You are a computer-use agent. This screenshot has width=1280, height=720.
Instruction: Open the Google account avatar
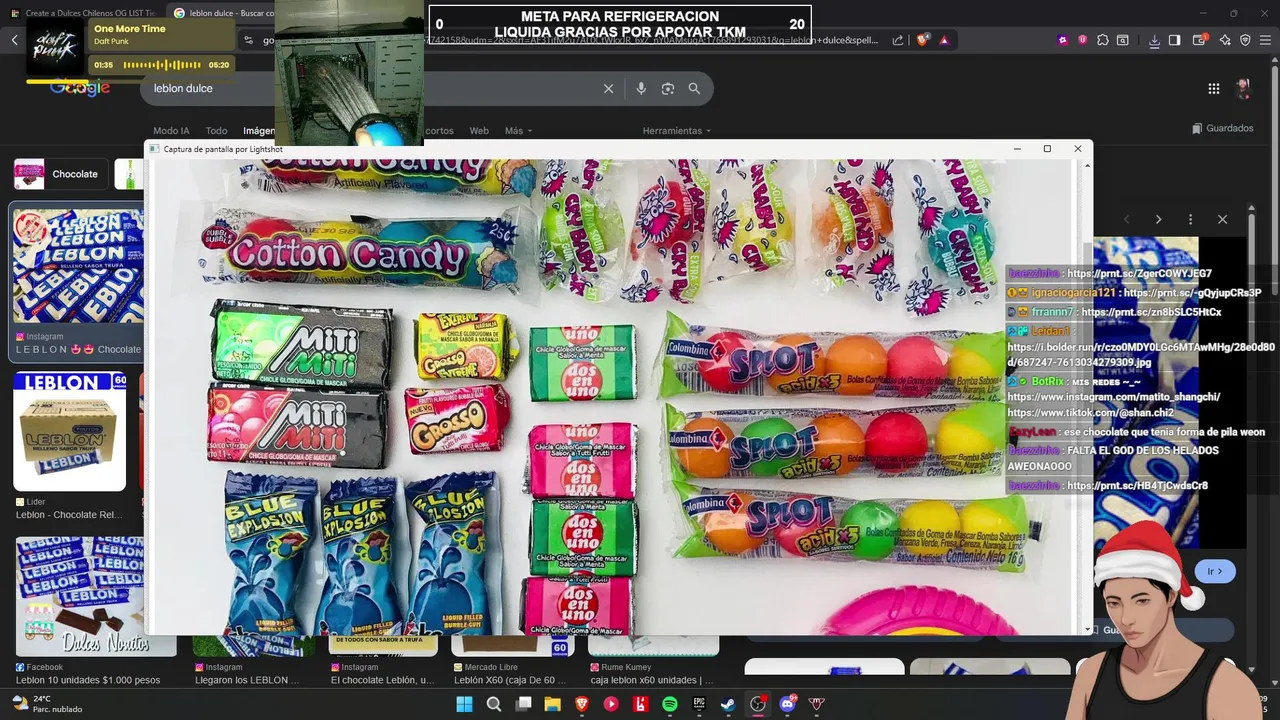(1243, 88)
